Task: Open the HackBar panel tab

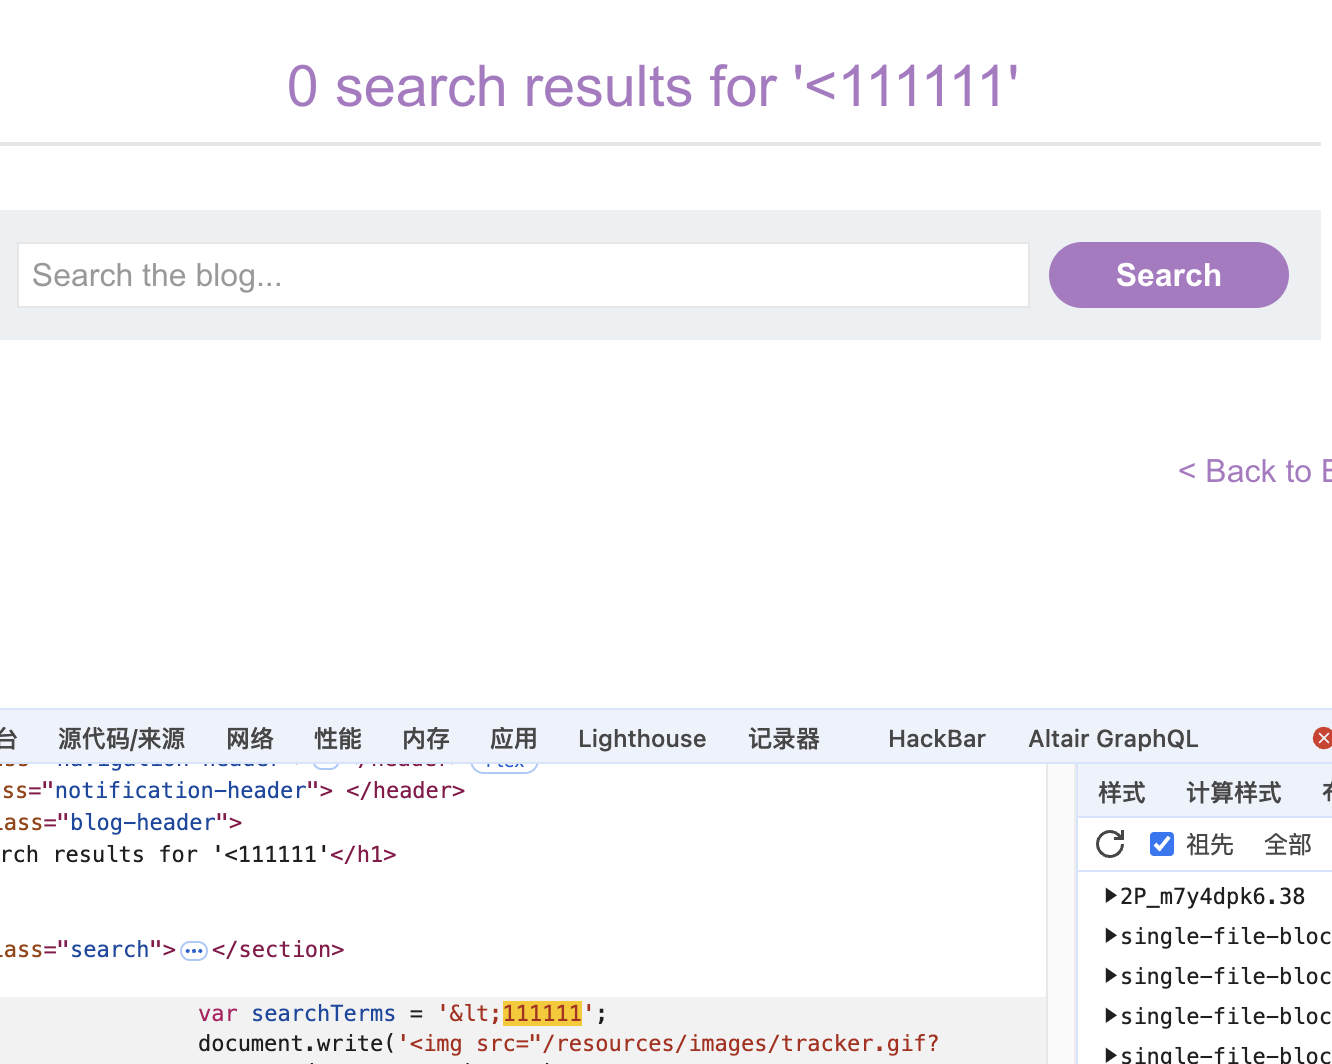Action: click(936, 739)
